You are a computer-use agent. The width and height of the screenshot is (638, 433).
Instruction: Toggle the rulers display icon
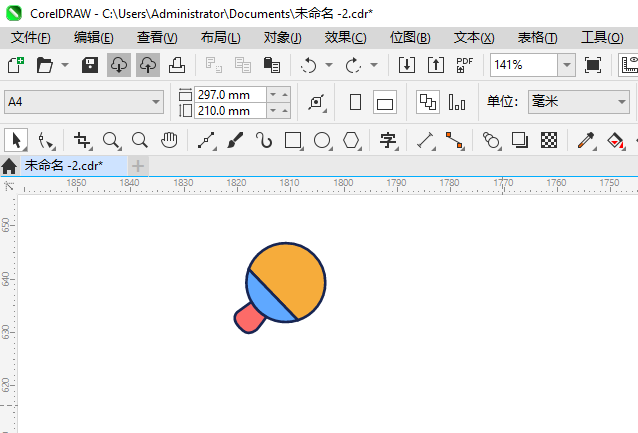pyautogui.click(x=629, y=65)
